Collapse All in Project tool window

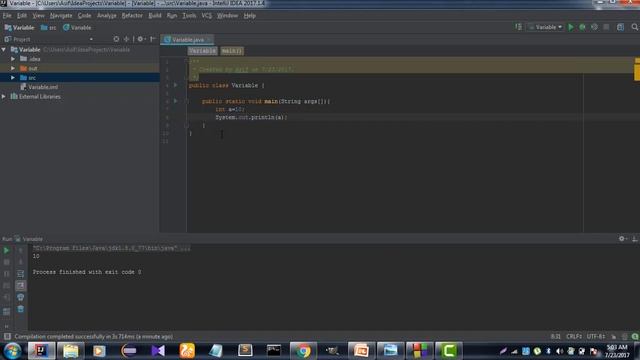point(127,39)
